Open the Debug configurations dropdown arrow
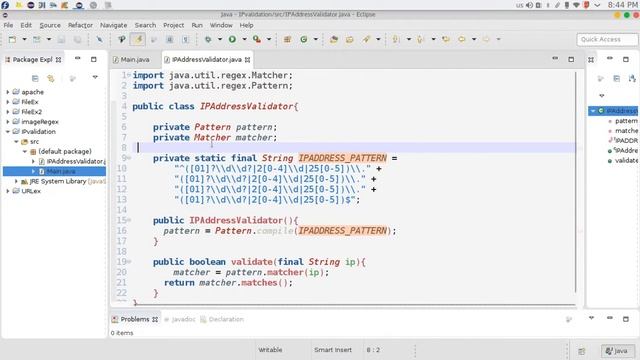Image resolution: width=640 pixels, height=360 pixels. click(220, 39)
